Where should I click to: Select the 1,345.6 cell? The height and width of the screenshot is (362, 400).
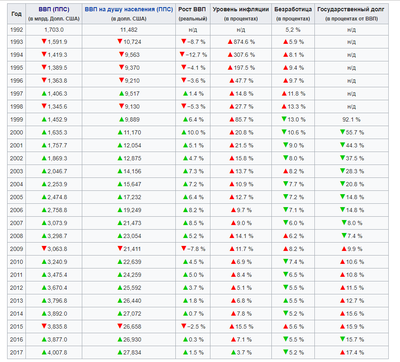(54, 107)
